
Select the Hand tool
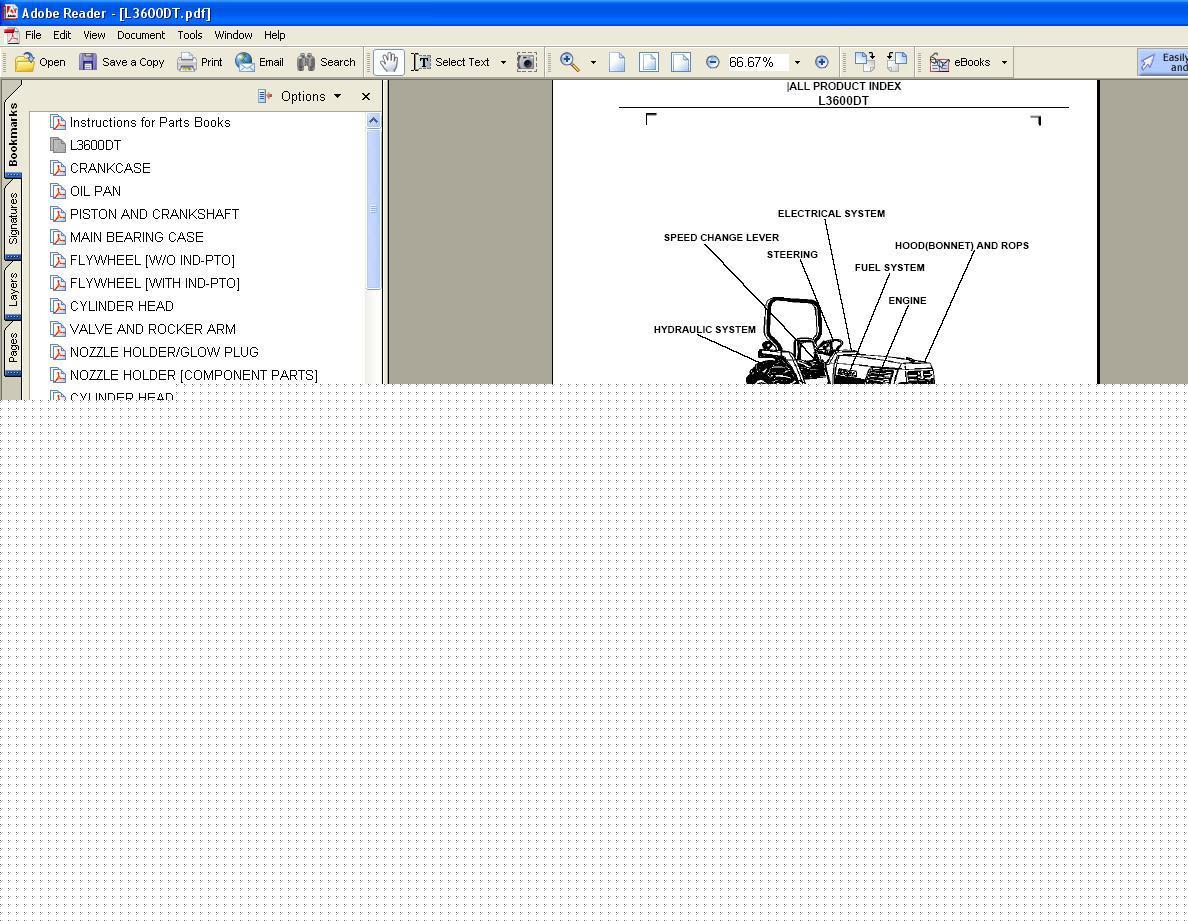click(389, 62)
